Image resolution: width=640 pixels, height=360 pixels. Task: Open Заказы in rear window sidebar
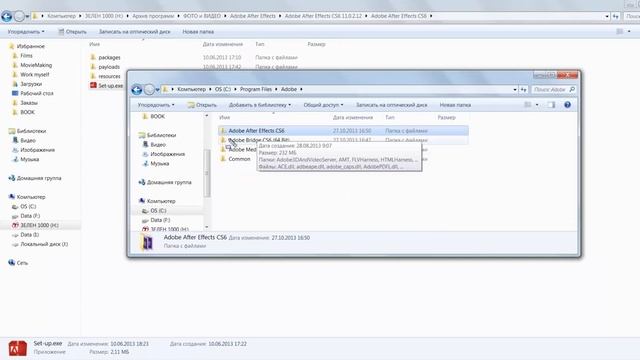(29, 103)
